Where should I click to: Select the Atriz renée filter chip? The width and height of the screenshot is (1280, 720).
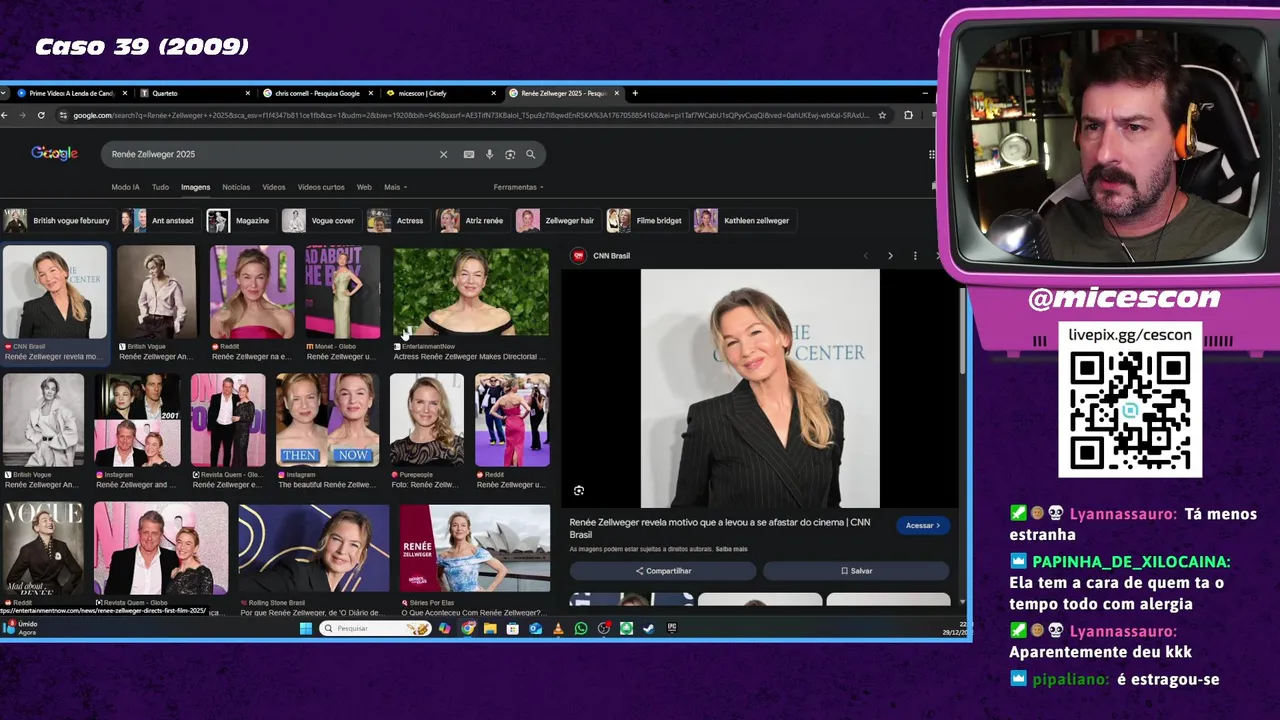[472, 221]
